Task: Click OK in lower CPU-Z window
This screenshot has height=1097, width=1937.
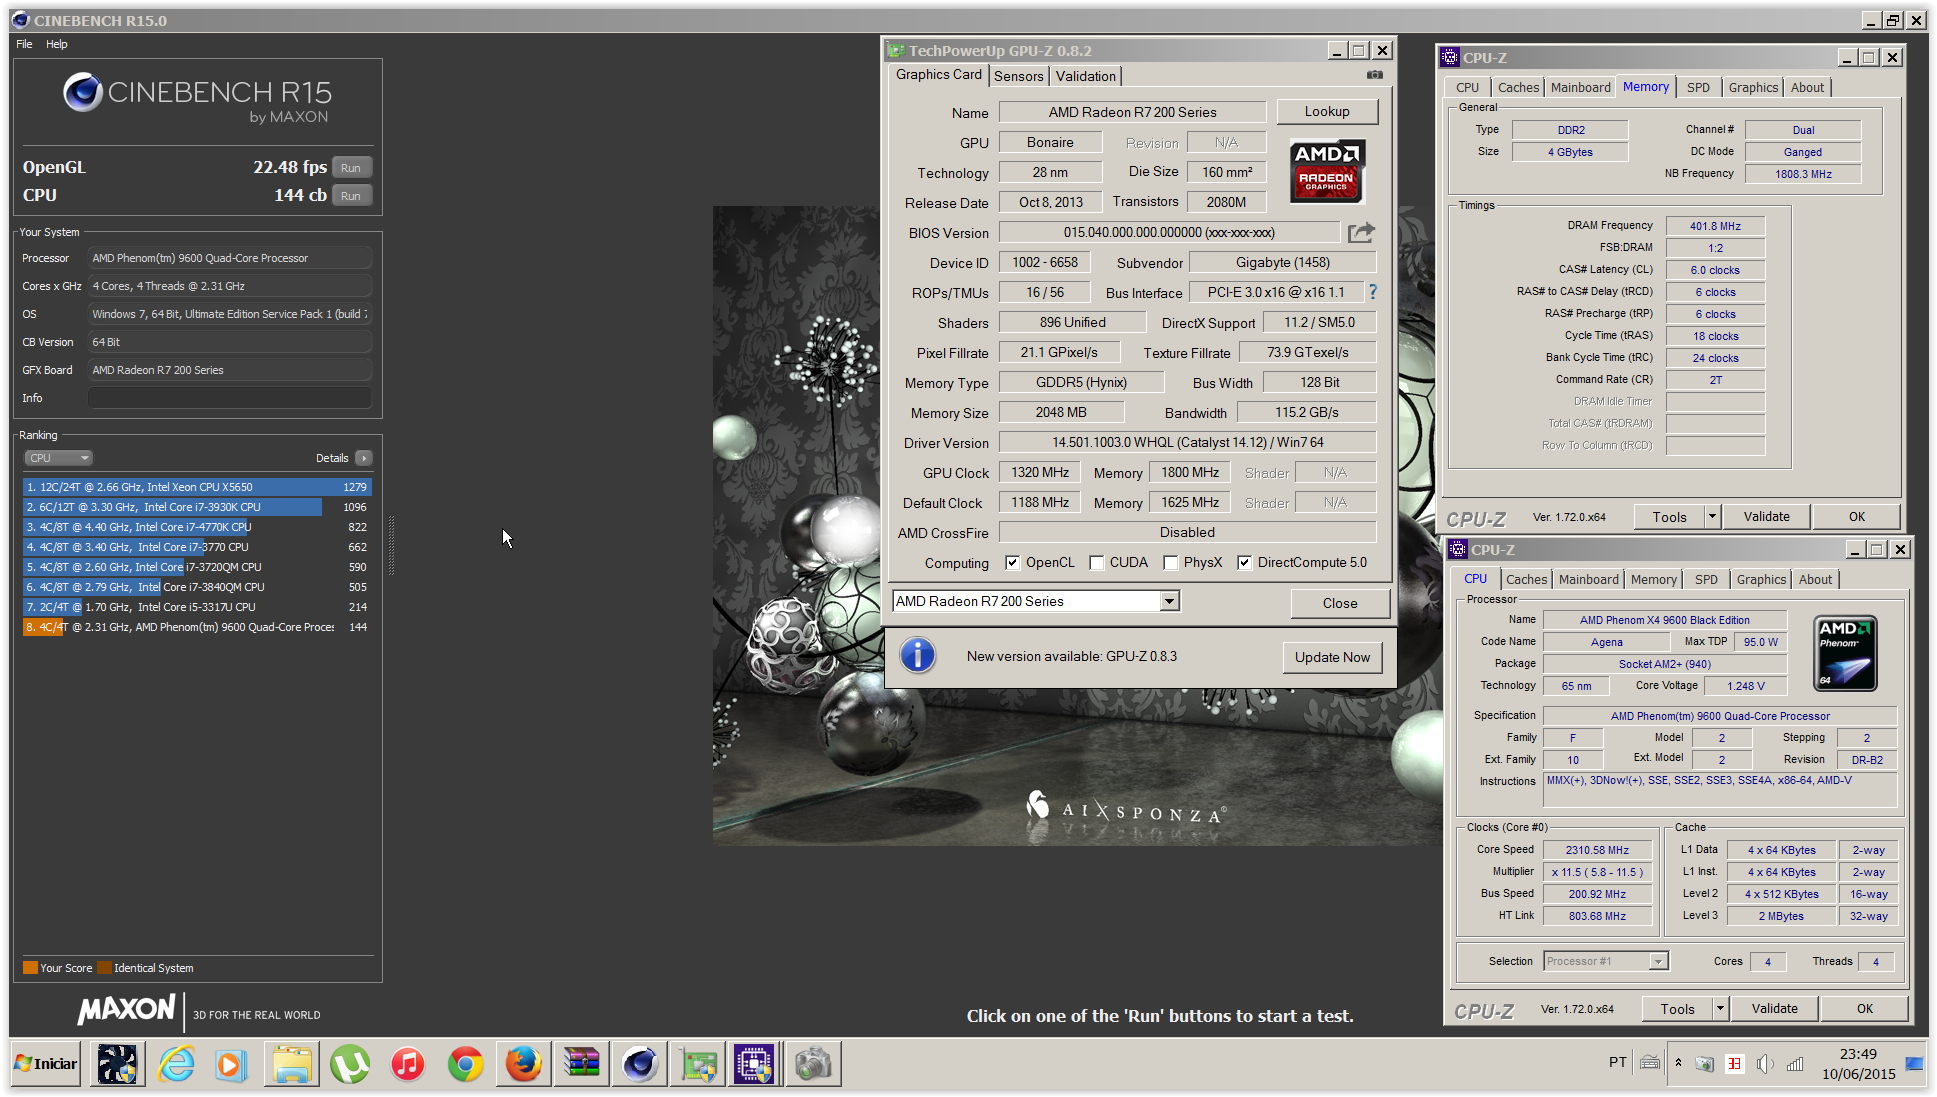Action: (x=1864, y=1009)
